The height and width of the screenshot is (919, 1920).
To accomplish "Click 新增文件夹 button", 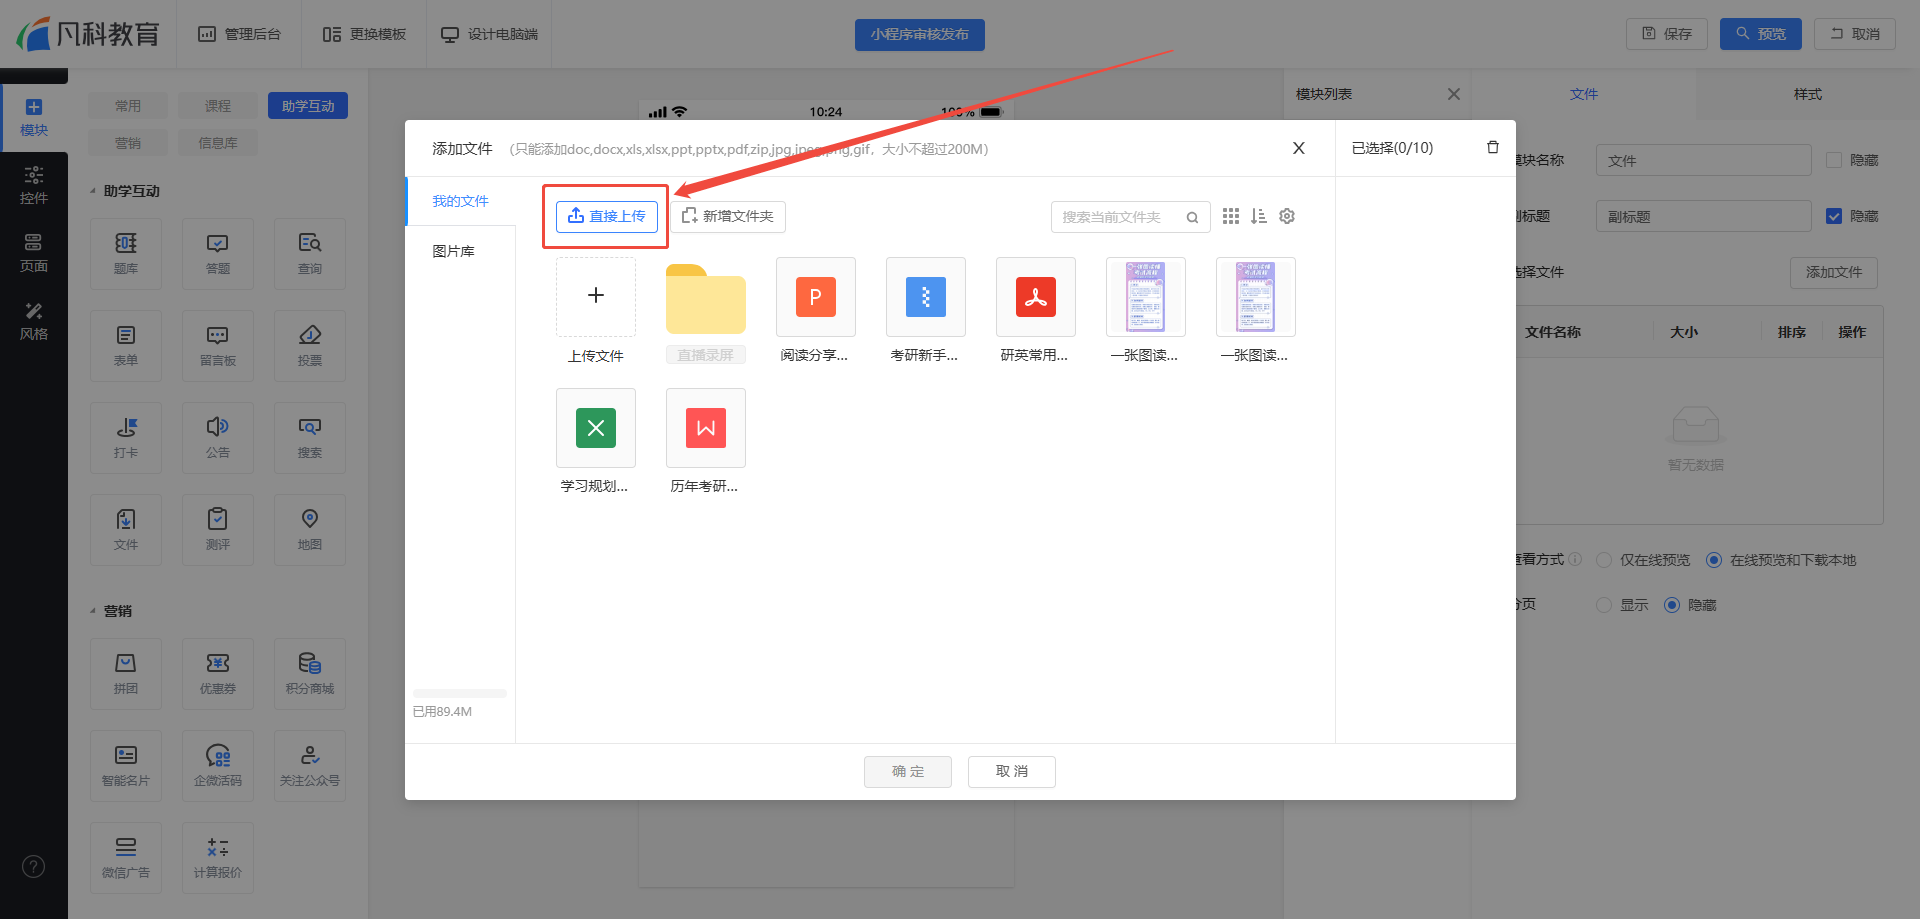I will click(728, 216).
